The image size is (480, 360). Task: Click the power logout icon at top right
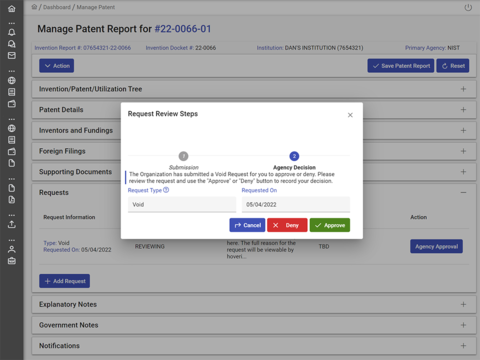pyautogui.click(x=468, y=7)
